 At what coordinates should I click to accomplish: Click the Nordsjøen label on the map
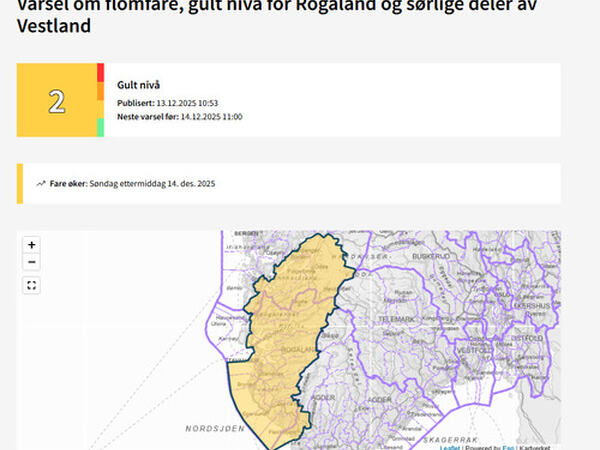[x=214, y=428]
